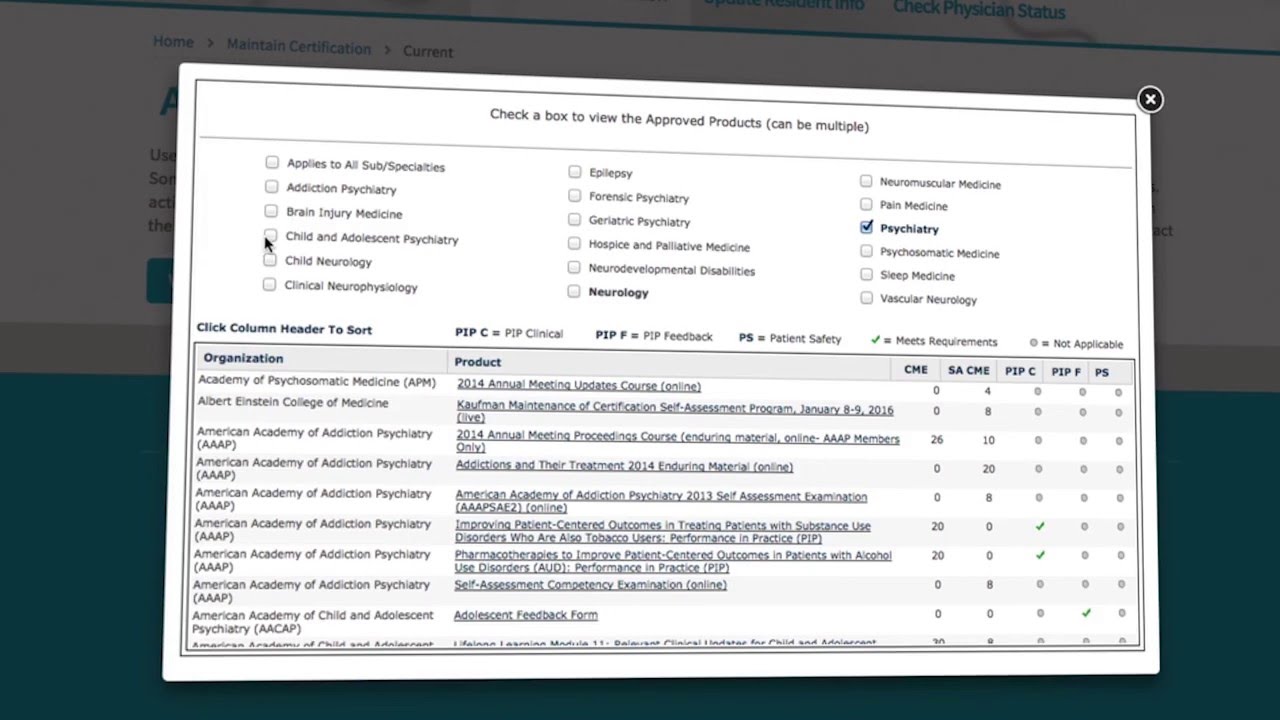Viewport: 1280px width, 720px height.
Task: Check Neurodevelopmental Disabilities checkbox
Action: click(574, 268)
